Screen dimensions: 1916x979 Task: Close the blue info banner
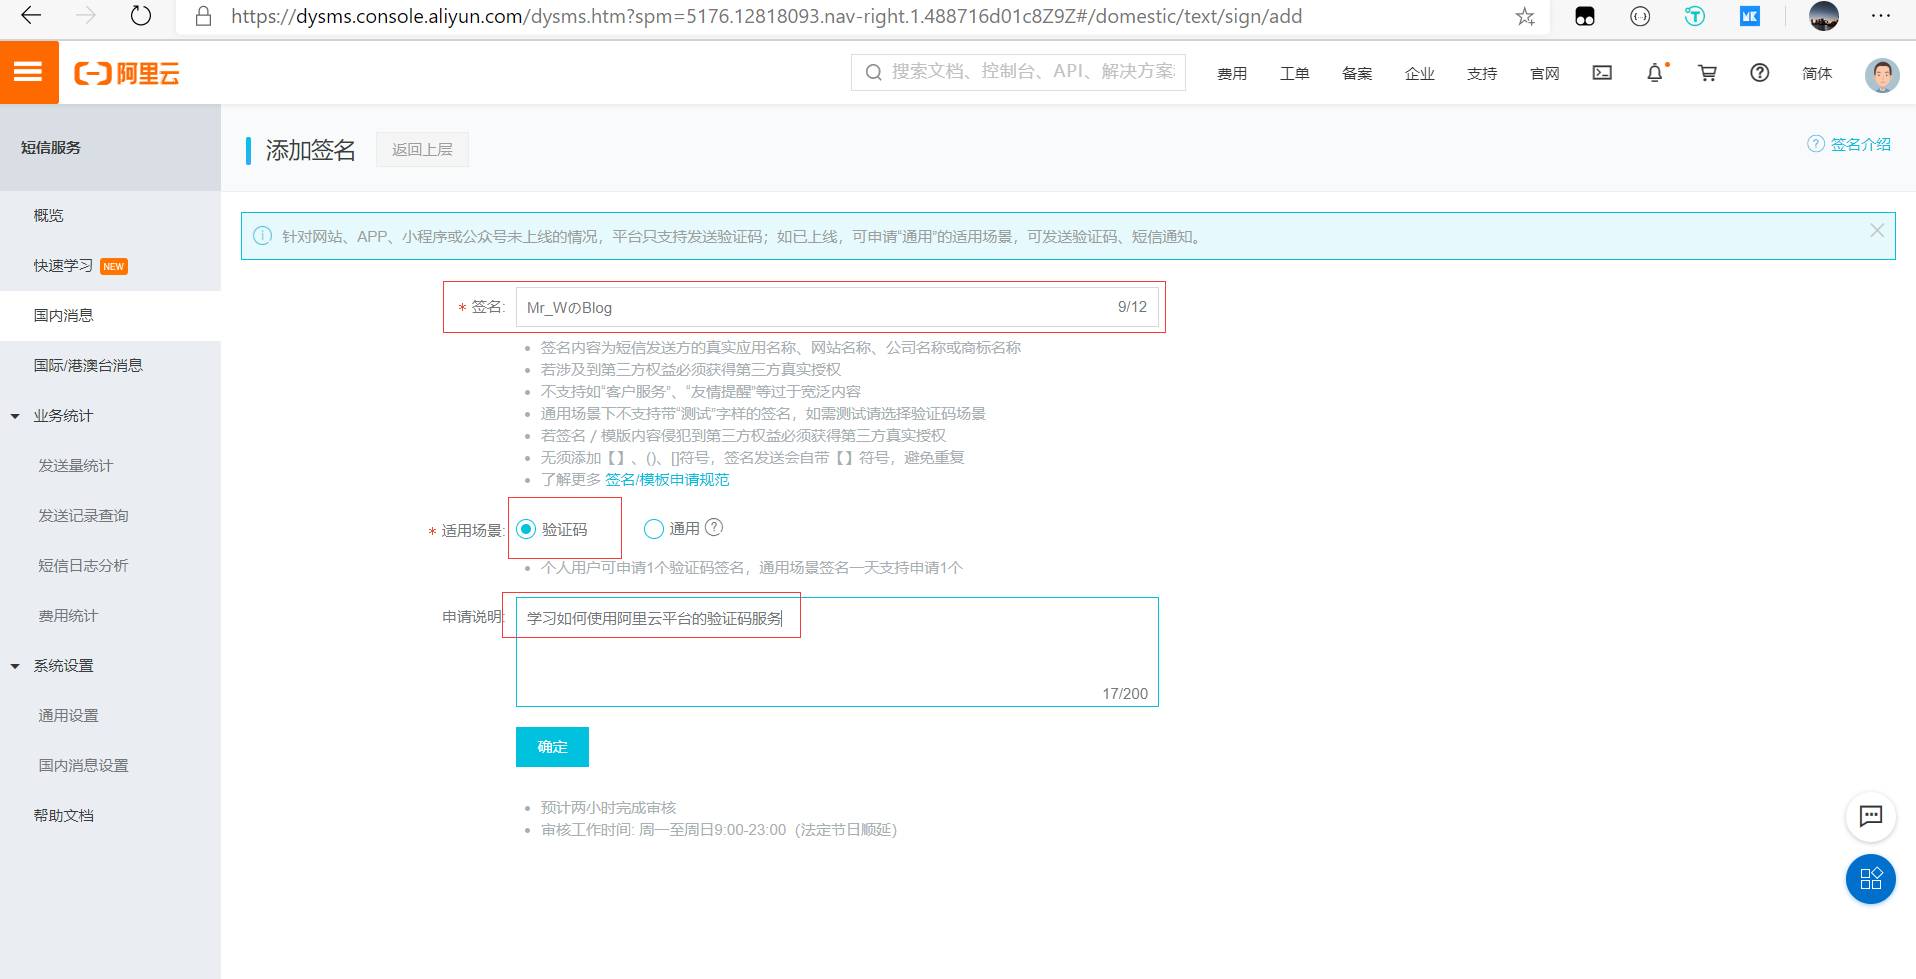point(1877,230)
